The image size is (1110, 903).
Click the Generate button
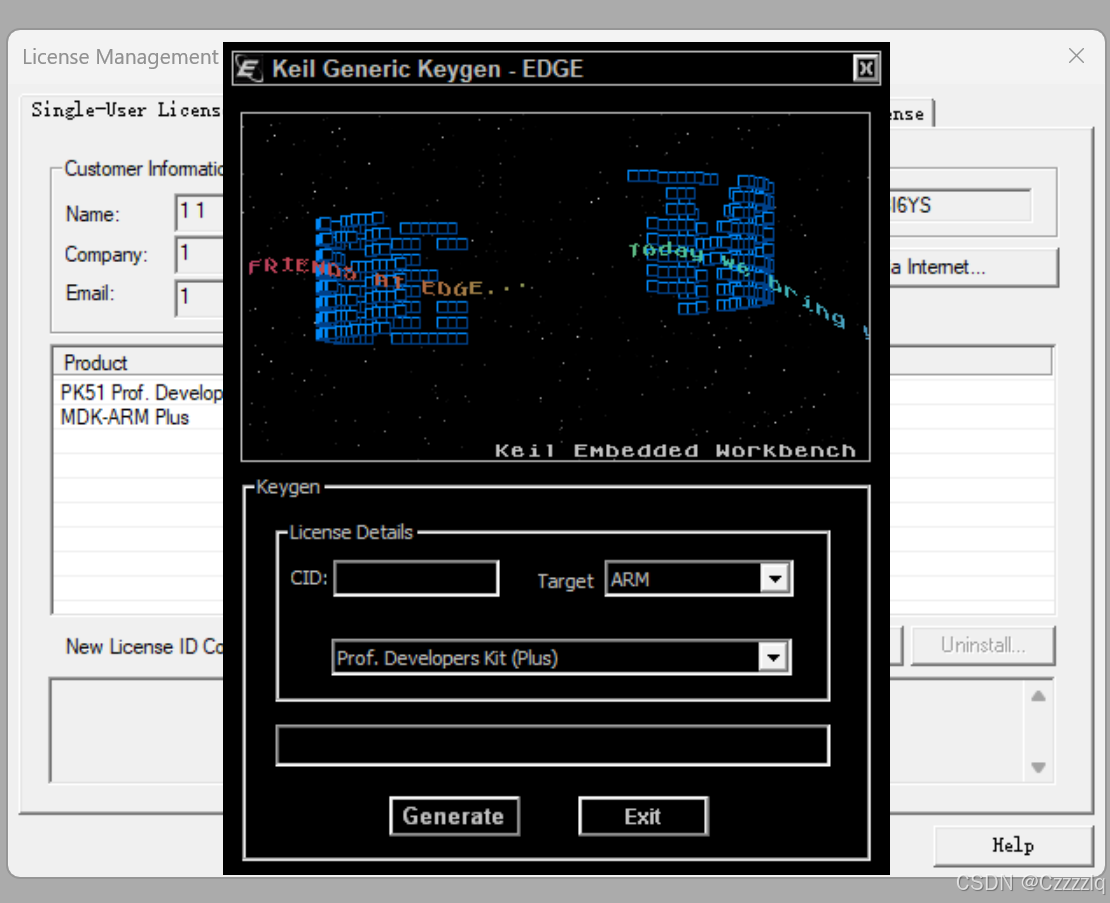[x=454, y=816]
